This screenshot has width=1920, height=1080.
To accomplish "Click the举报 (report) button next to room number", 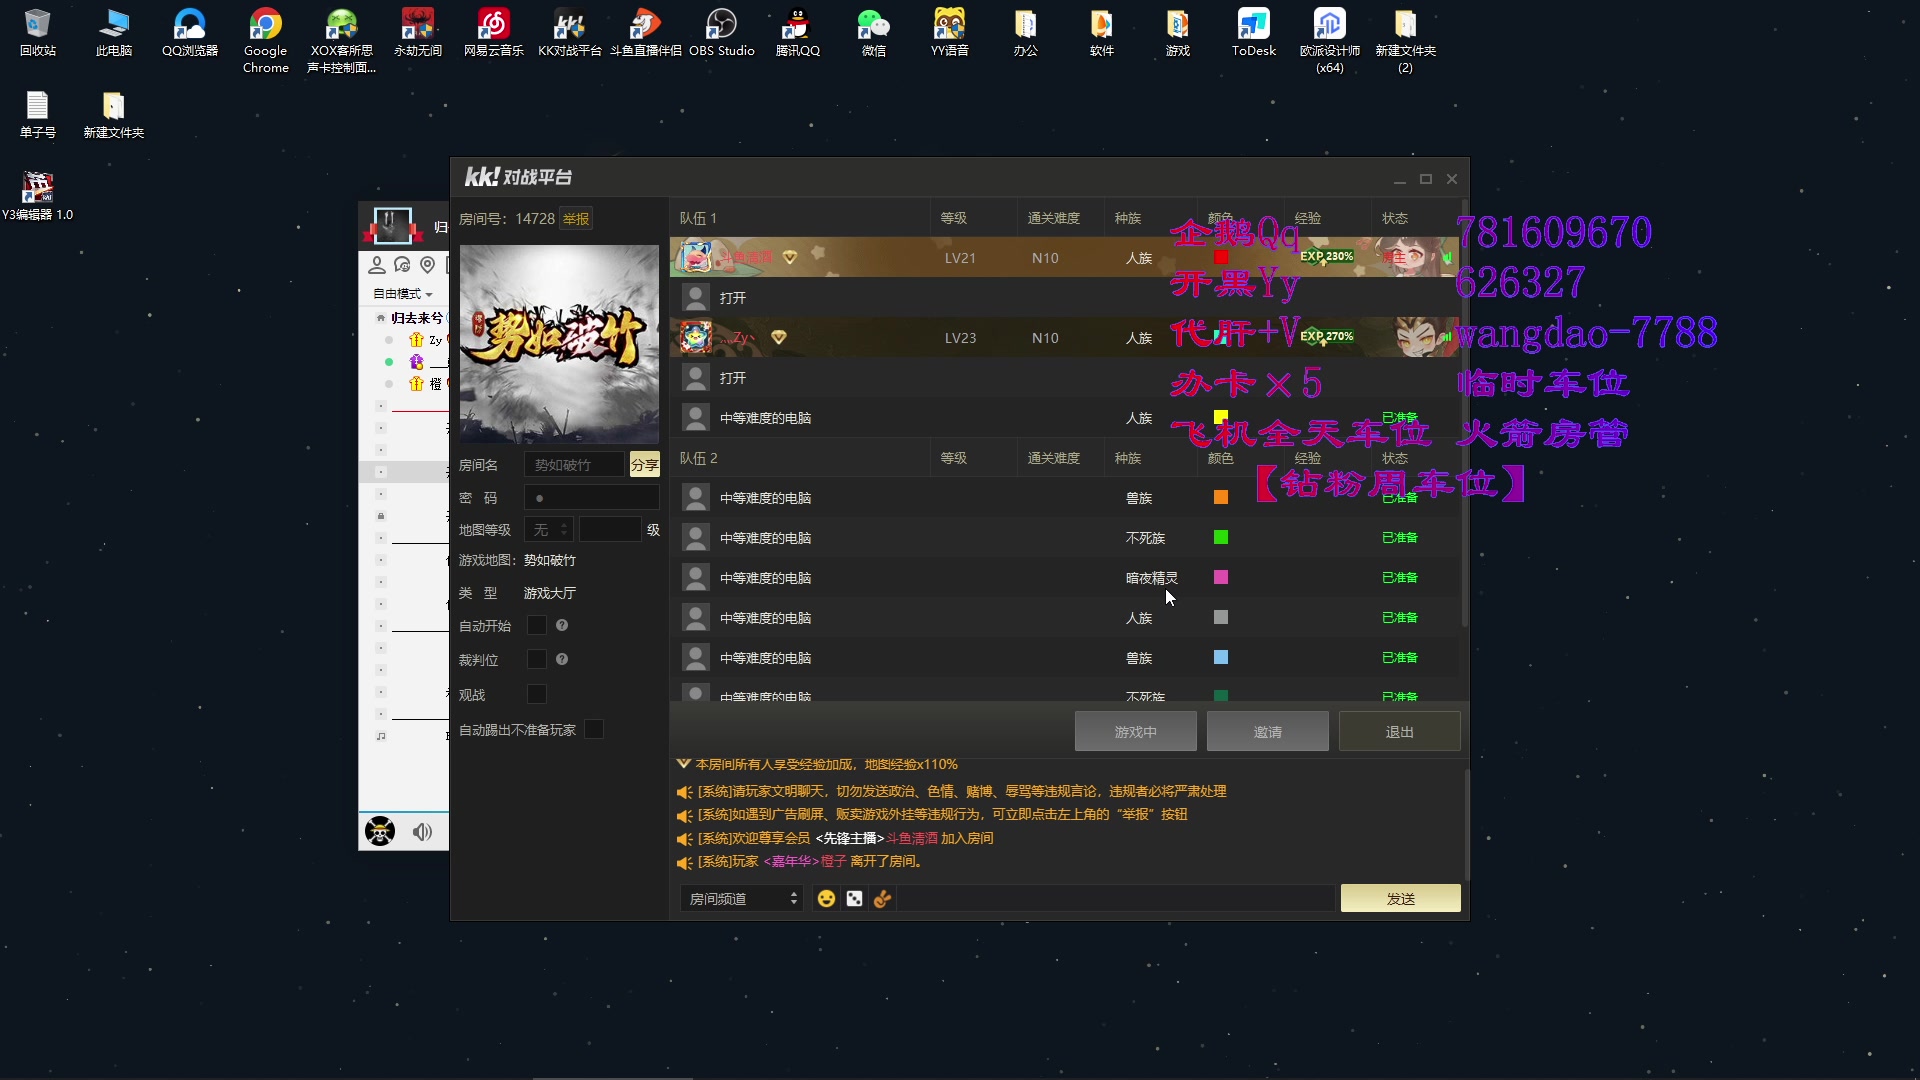I will point(575,218).
